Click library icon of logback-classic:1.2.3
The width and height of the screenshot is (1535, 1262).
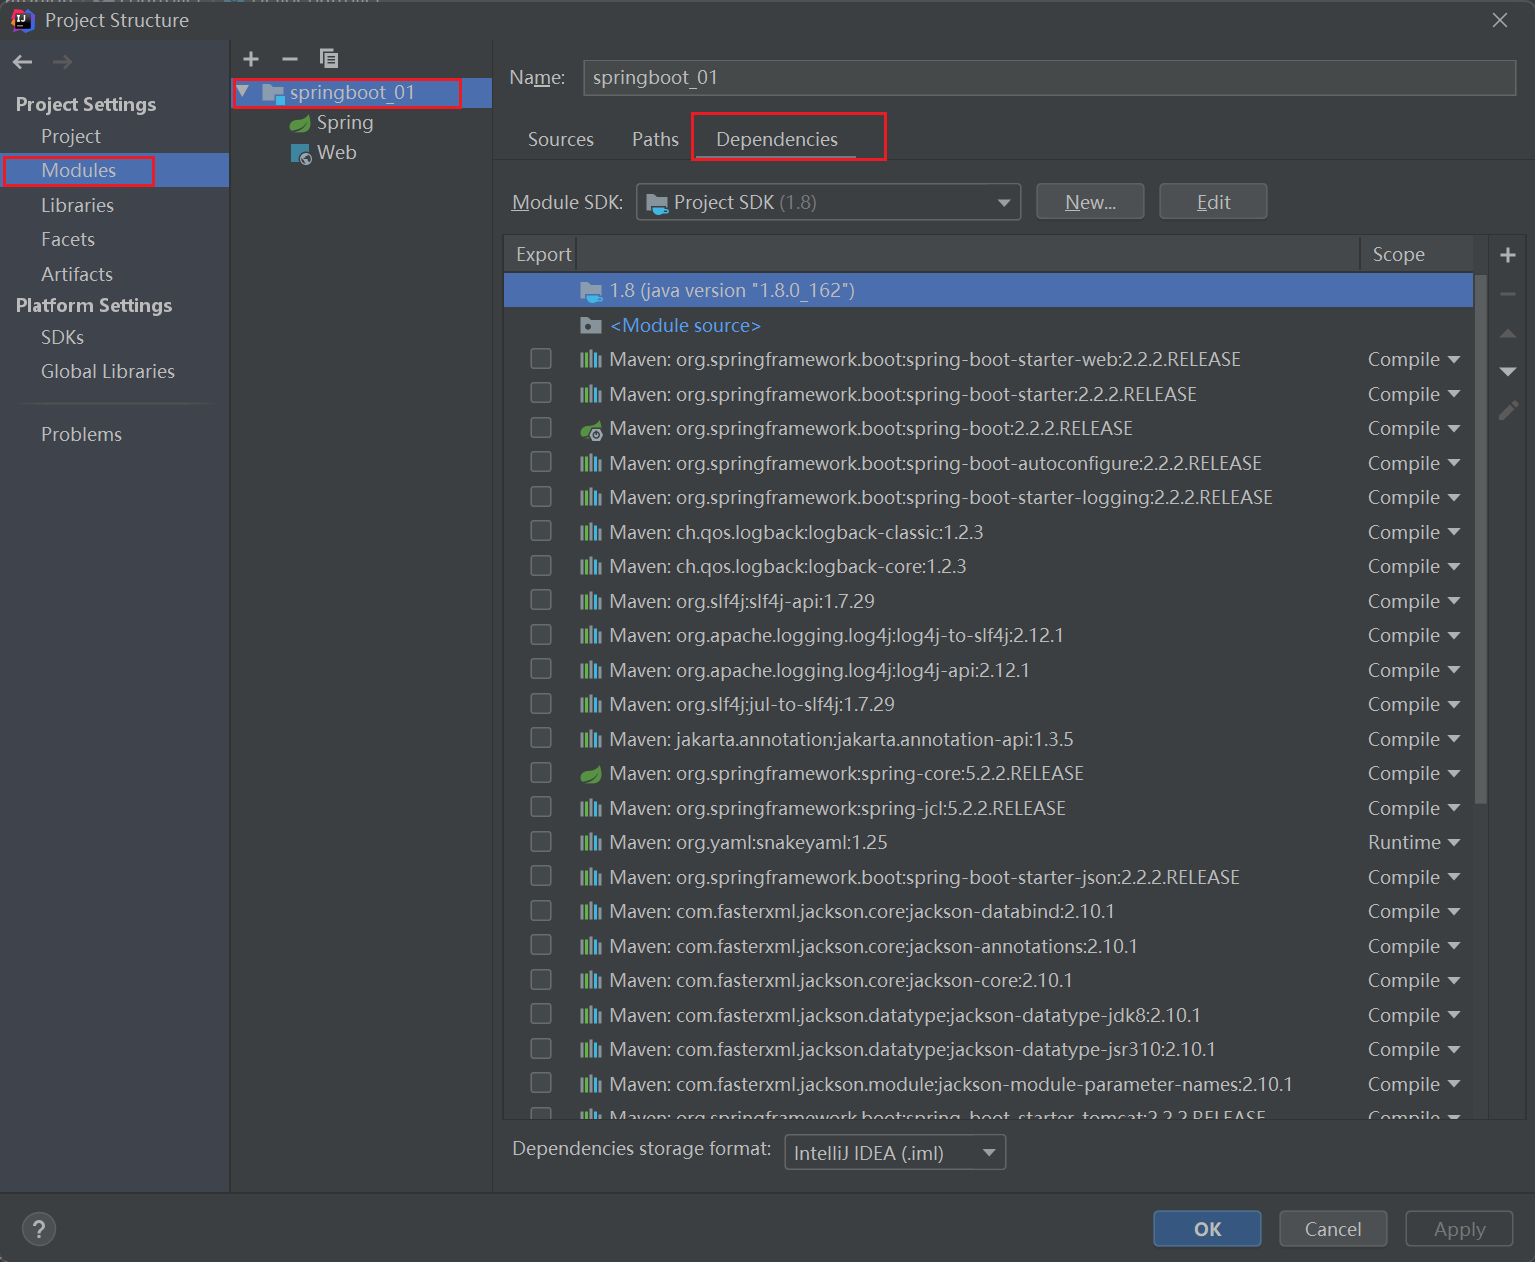[591, 532]
